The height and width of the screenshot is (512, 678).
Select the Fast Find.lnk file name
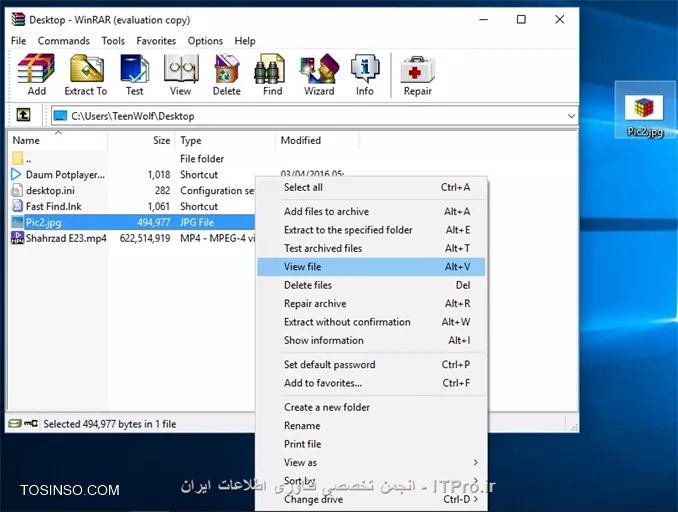pos(54,206)
